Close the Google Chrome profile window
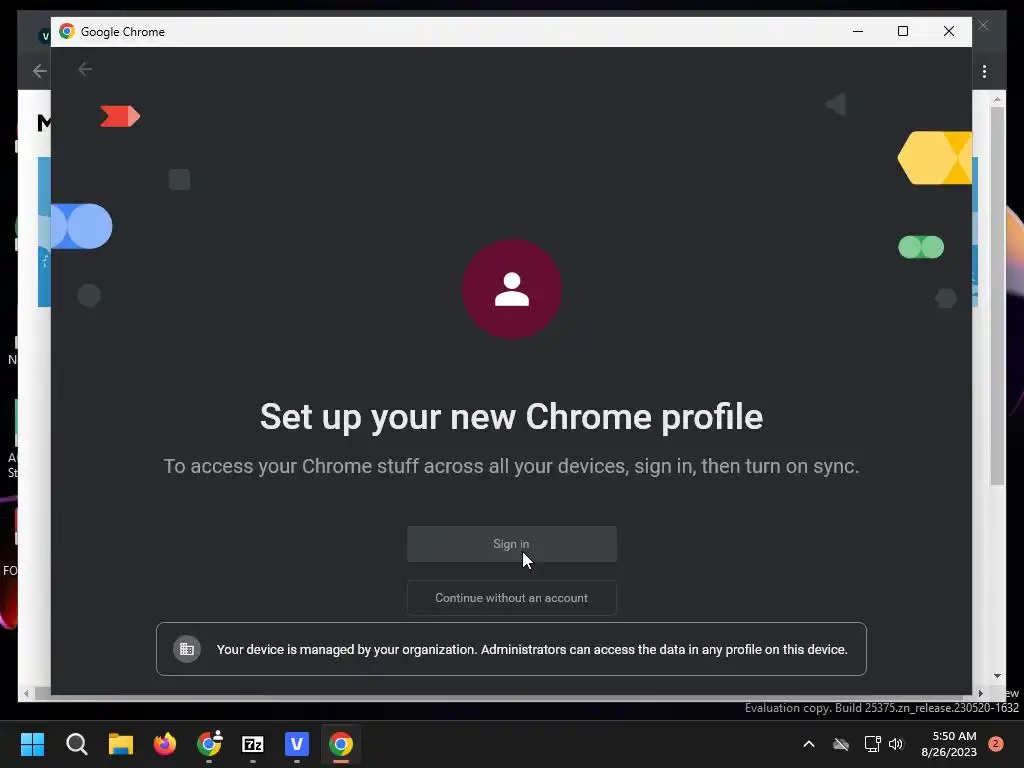The image size is (1024, 768). point(949,31)
